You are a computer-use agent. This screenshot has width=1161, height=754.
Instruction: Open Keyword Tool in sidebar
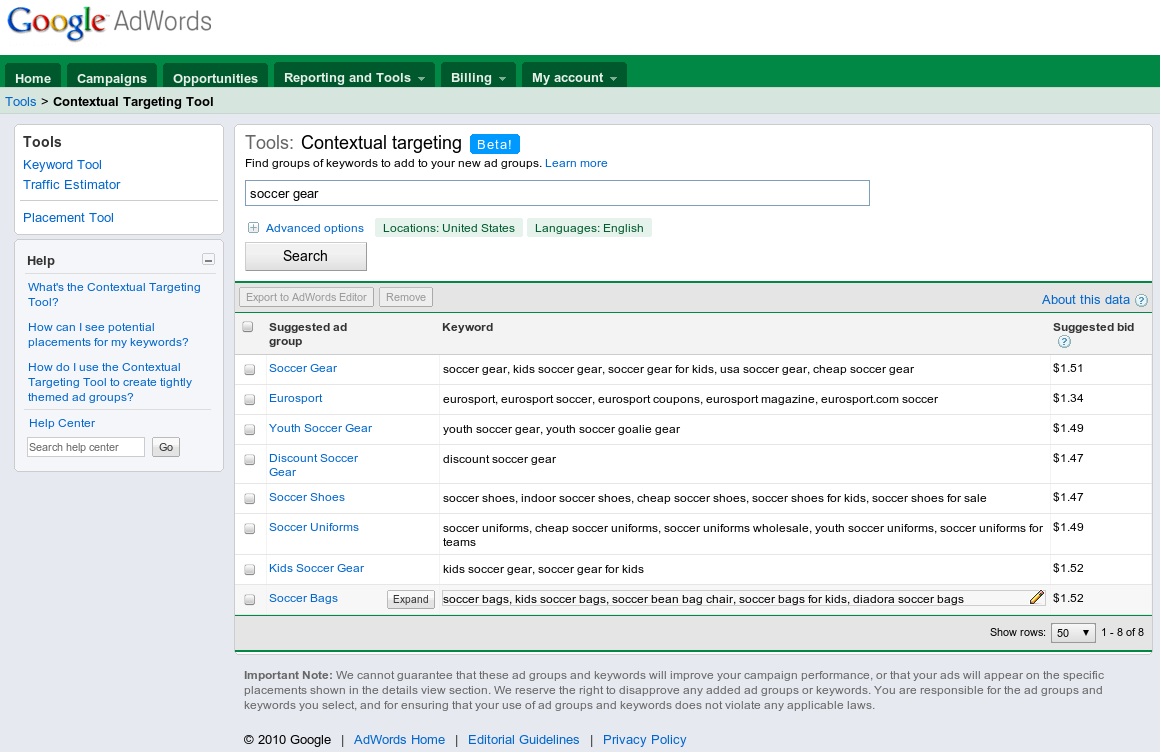tap(62, 164)
